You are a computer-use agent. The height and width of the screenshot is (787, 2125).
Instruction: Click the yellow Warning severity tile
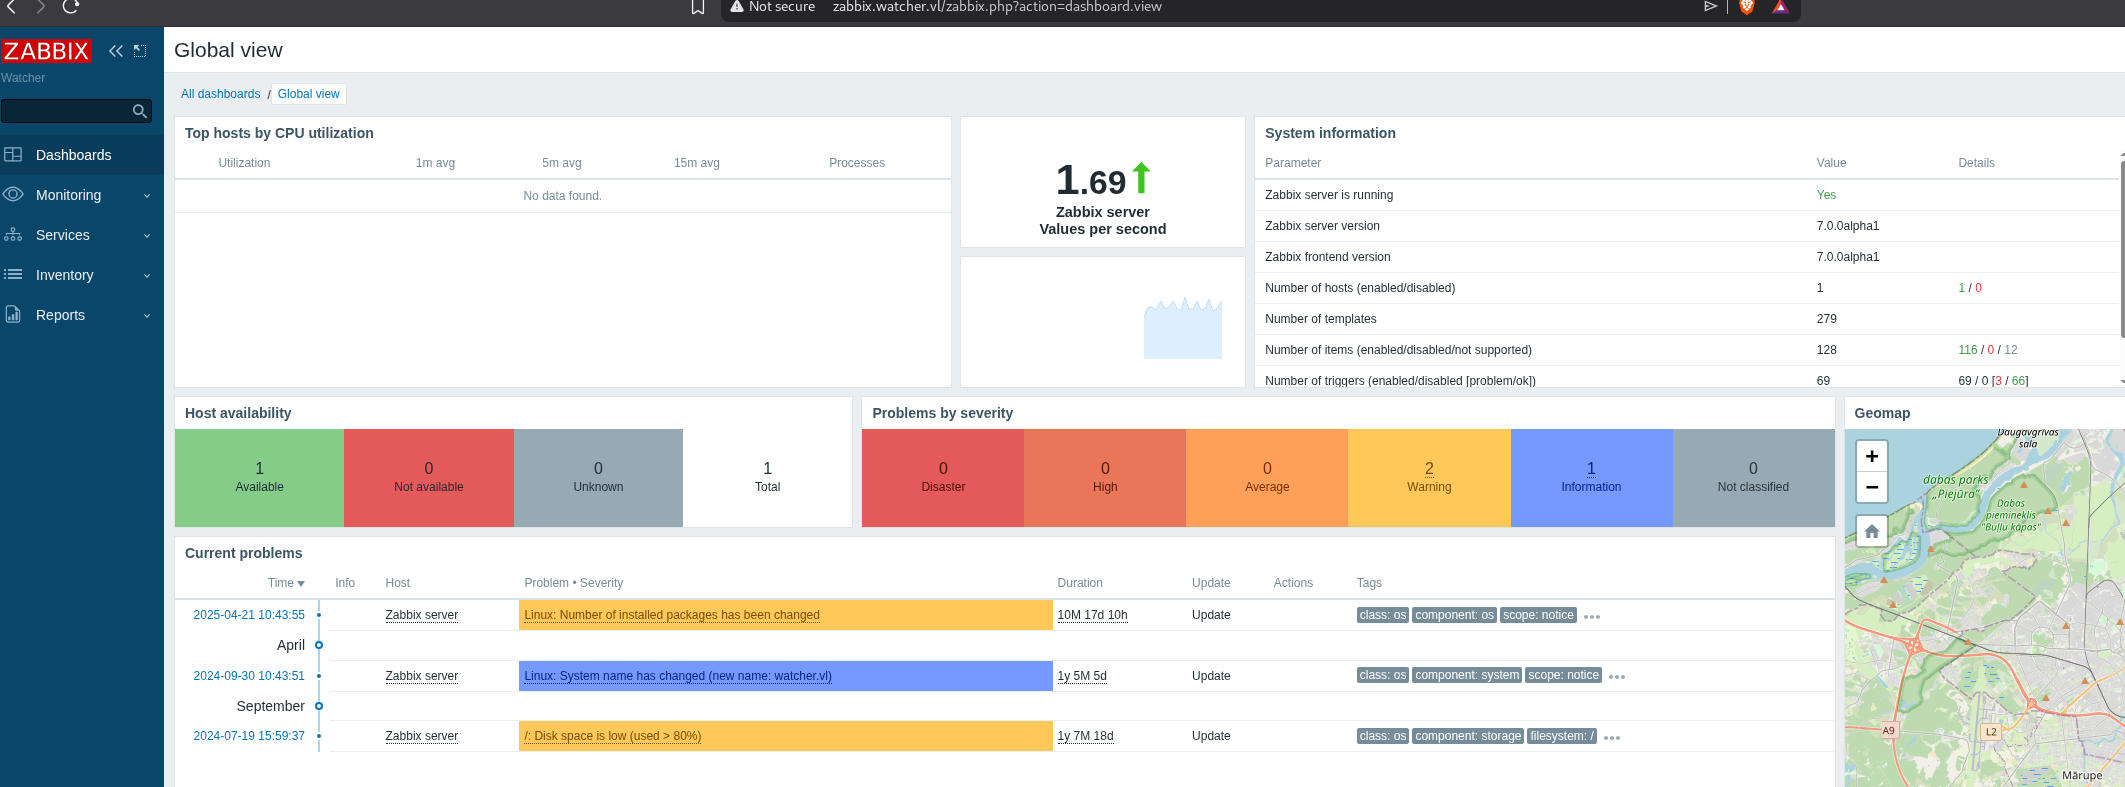point(1429,478)
